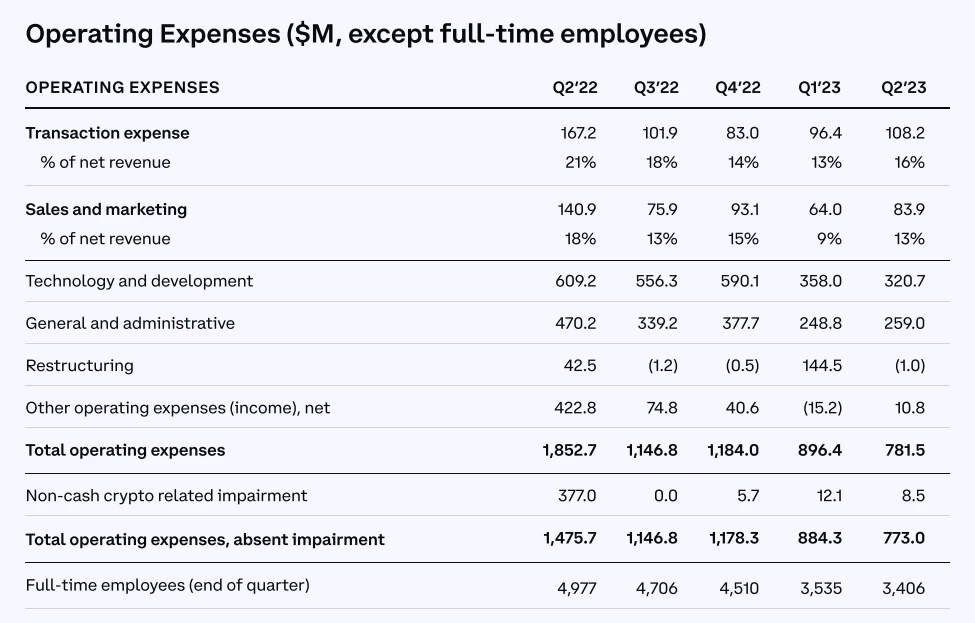Select the Q2'23 column header

click(x=903, y=87)
